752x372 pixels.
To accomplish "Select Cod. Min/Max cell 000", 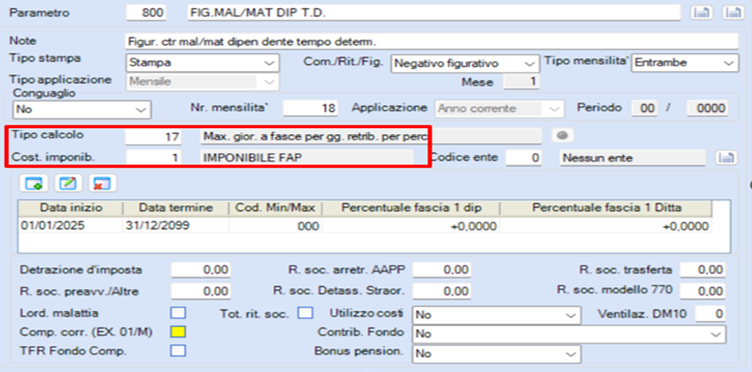I will pyautogui.click(x=275, y=225).
